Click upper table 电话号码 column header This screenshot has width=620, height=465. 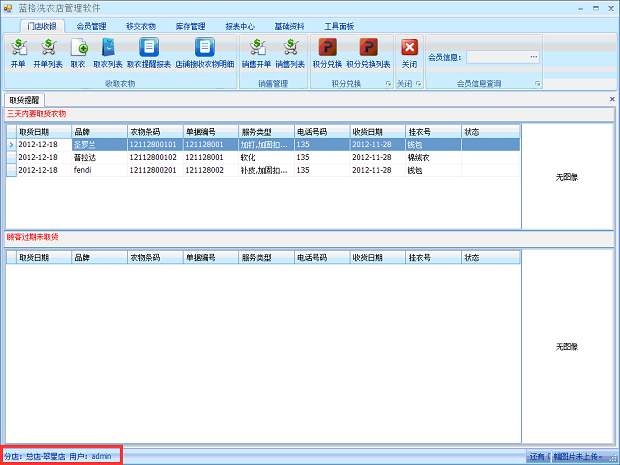click(323, 132)
